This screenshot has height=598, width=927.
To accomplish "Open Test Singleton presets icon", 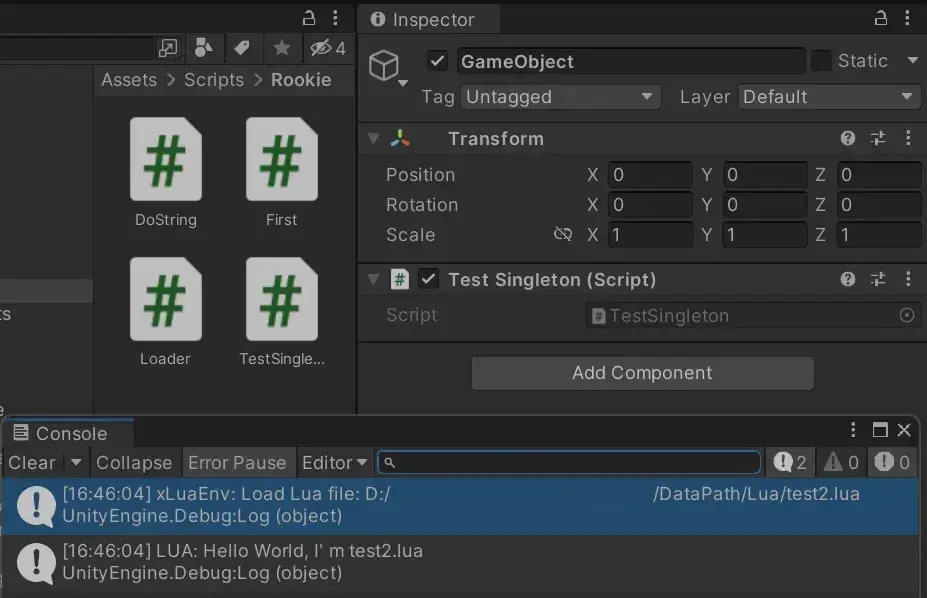I will tap(878, 279).
